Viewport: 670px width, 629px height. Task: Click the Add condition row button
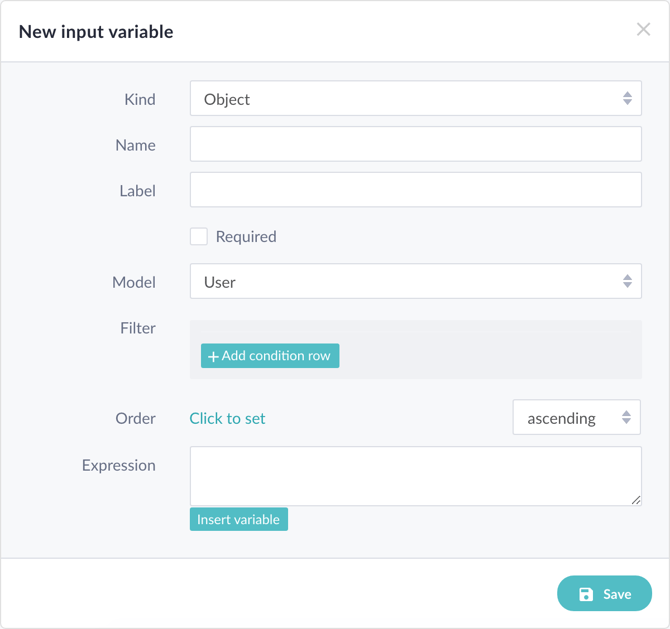coord(270,356)
